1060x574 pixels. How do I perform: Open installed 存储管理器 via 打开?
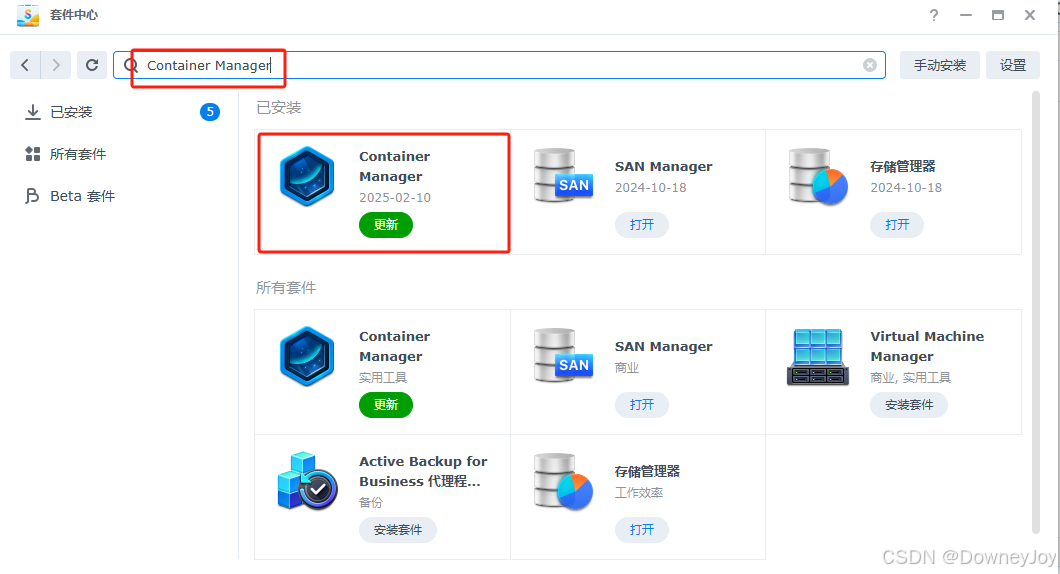[897, 224]
